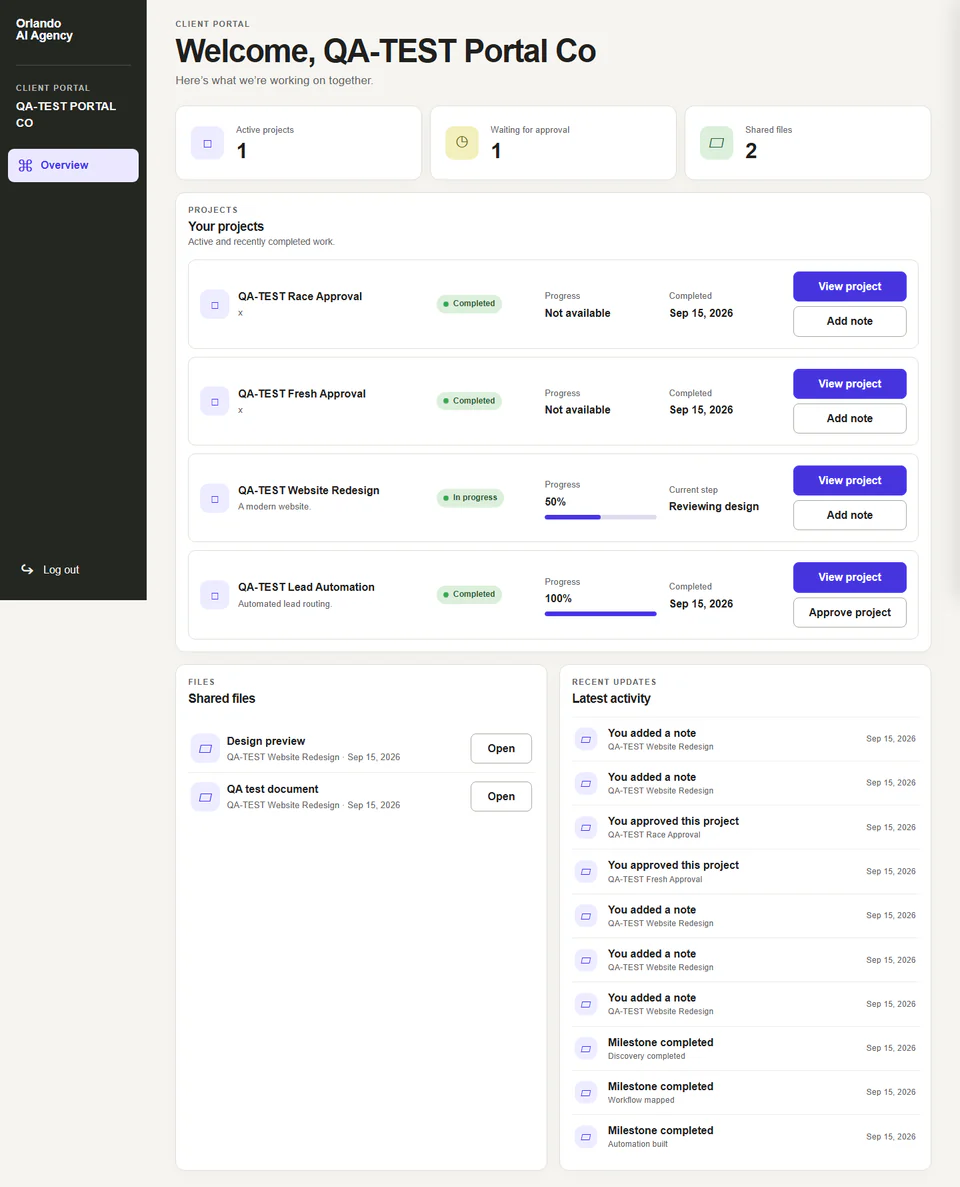Approve the QA-TEST Lead Automation project
The width and height of the screenshot is (960, 1187).
click(849, 612)
